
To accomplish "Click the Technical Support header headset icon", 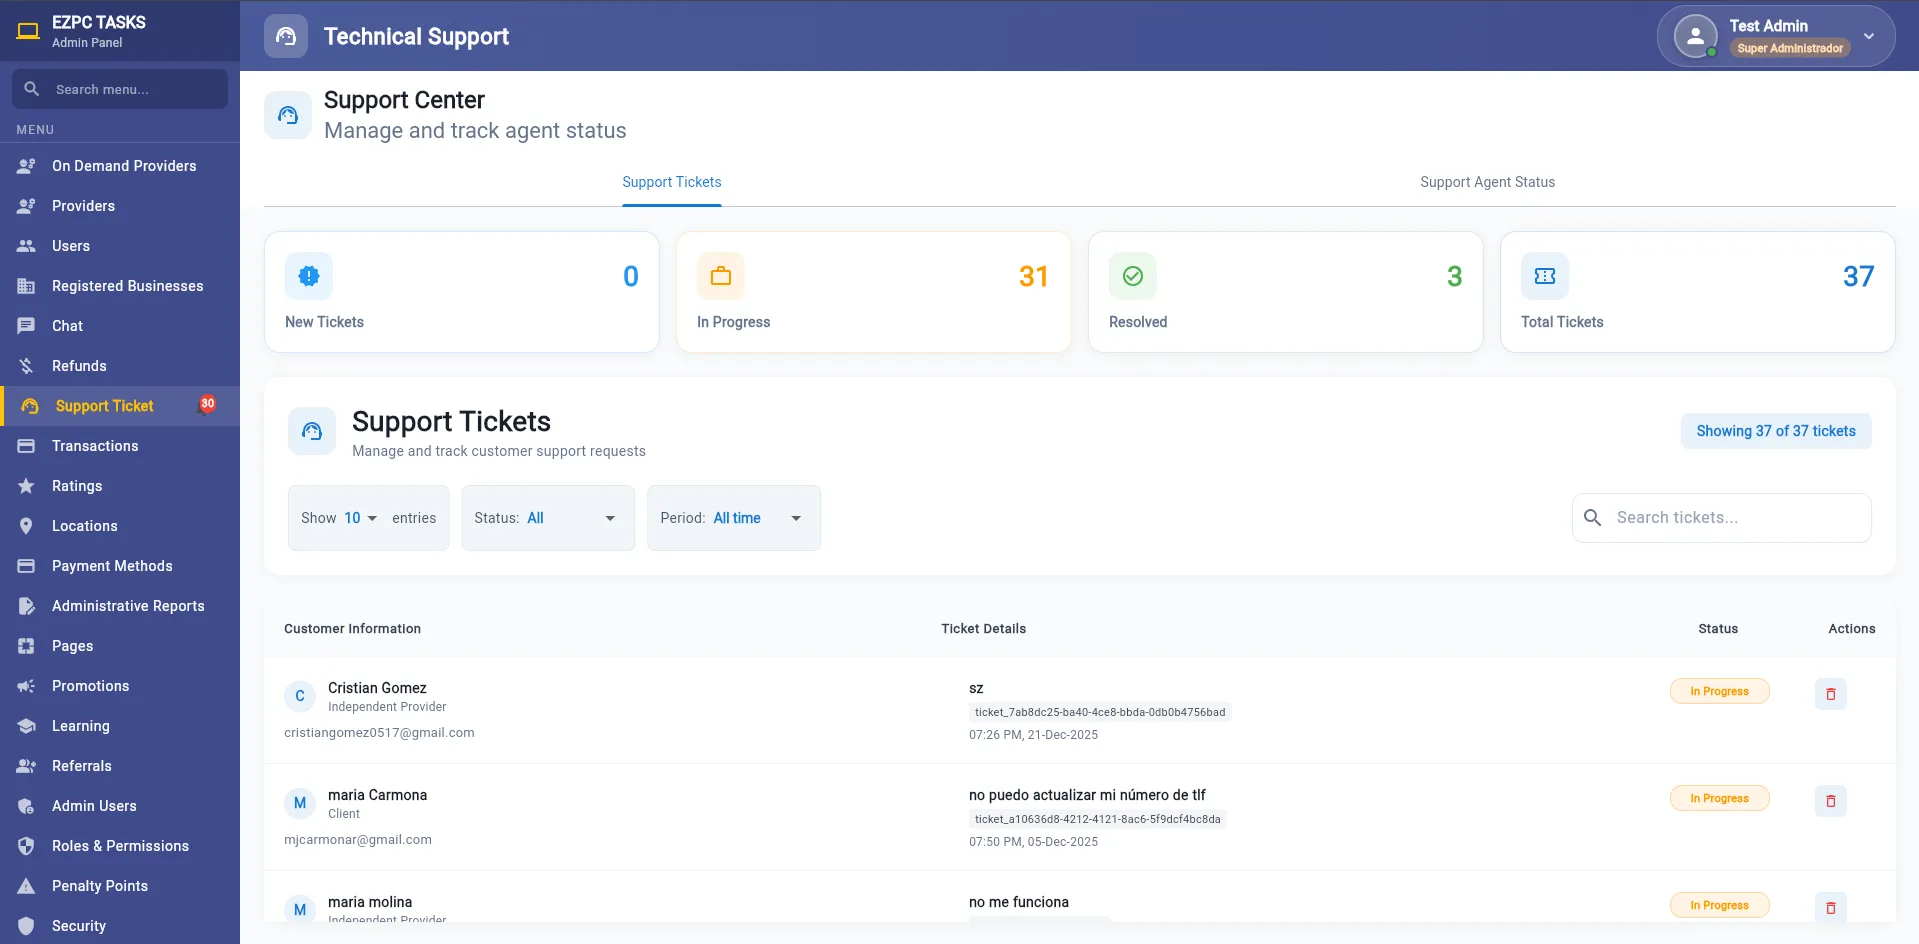I will coord(286,36).
